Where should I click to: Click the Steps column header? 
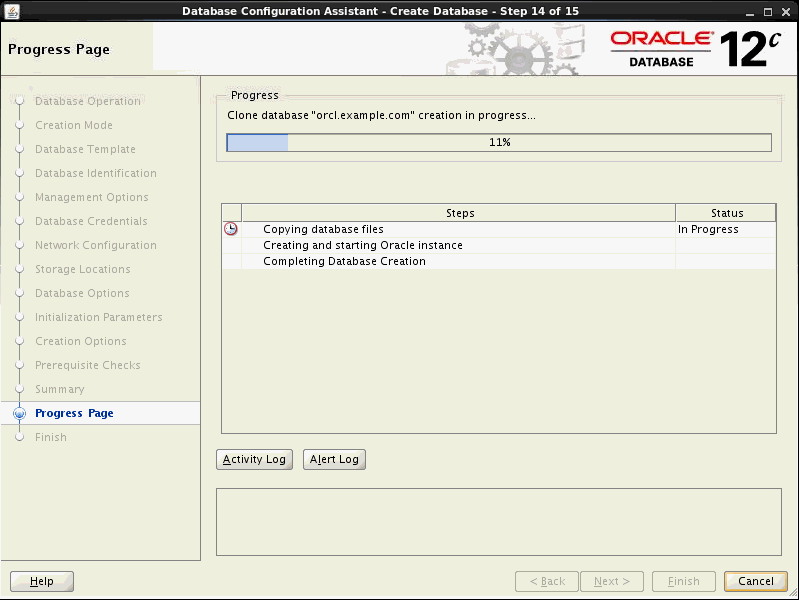(459, 213)
